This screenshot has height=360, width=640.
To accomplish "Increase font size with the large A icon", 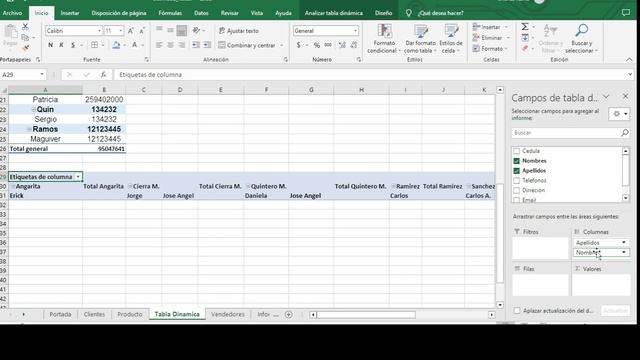I will [131, 31].
